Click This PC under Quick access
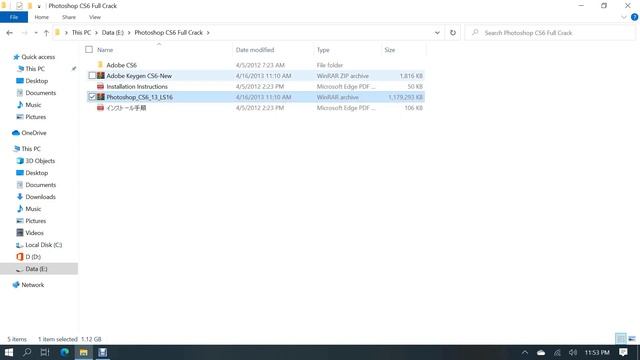 pos(35,69)
